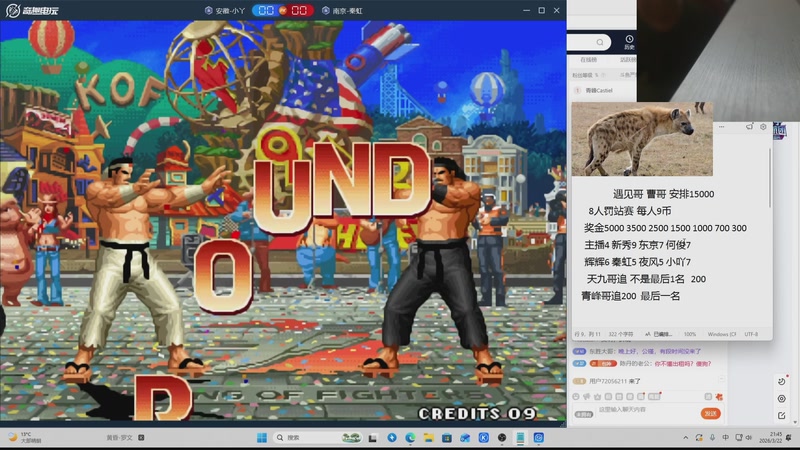Click the search magnifier in the streaming panel

pyautogui.click(x=600, y=42)
